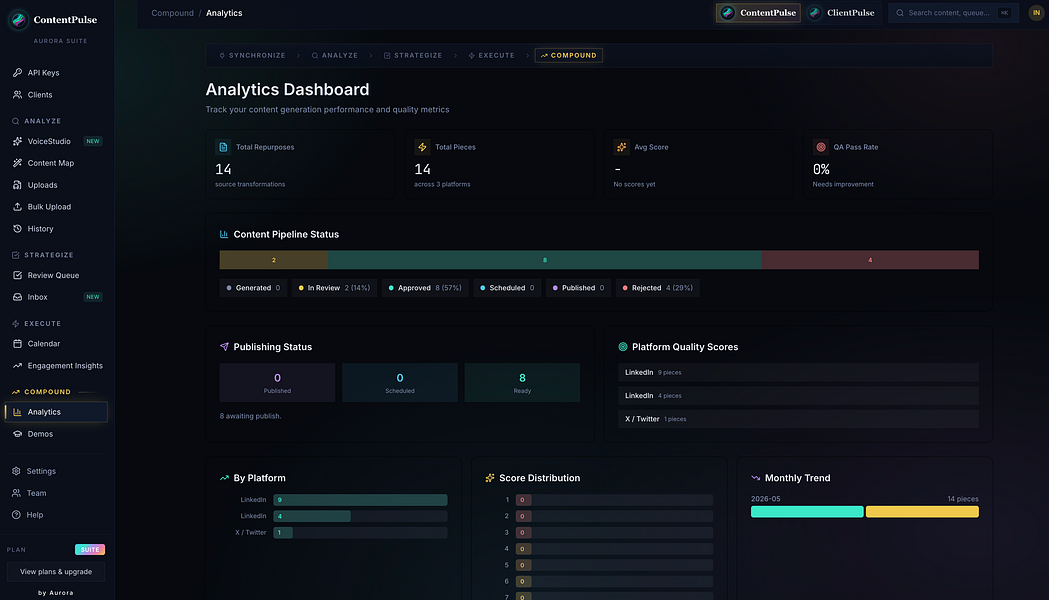Switch to ClientPulse app
This screenshot has width=1049, height=600.
tap(842, 13)
